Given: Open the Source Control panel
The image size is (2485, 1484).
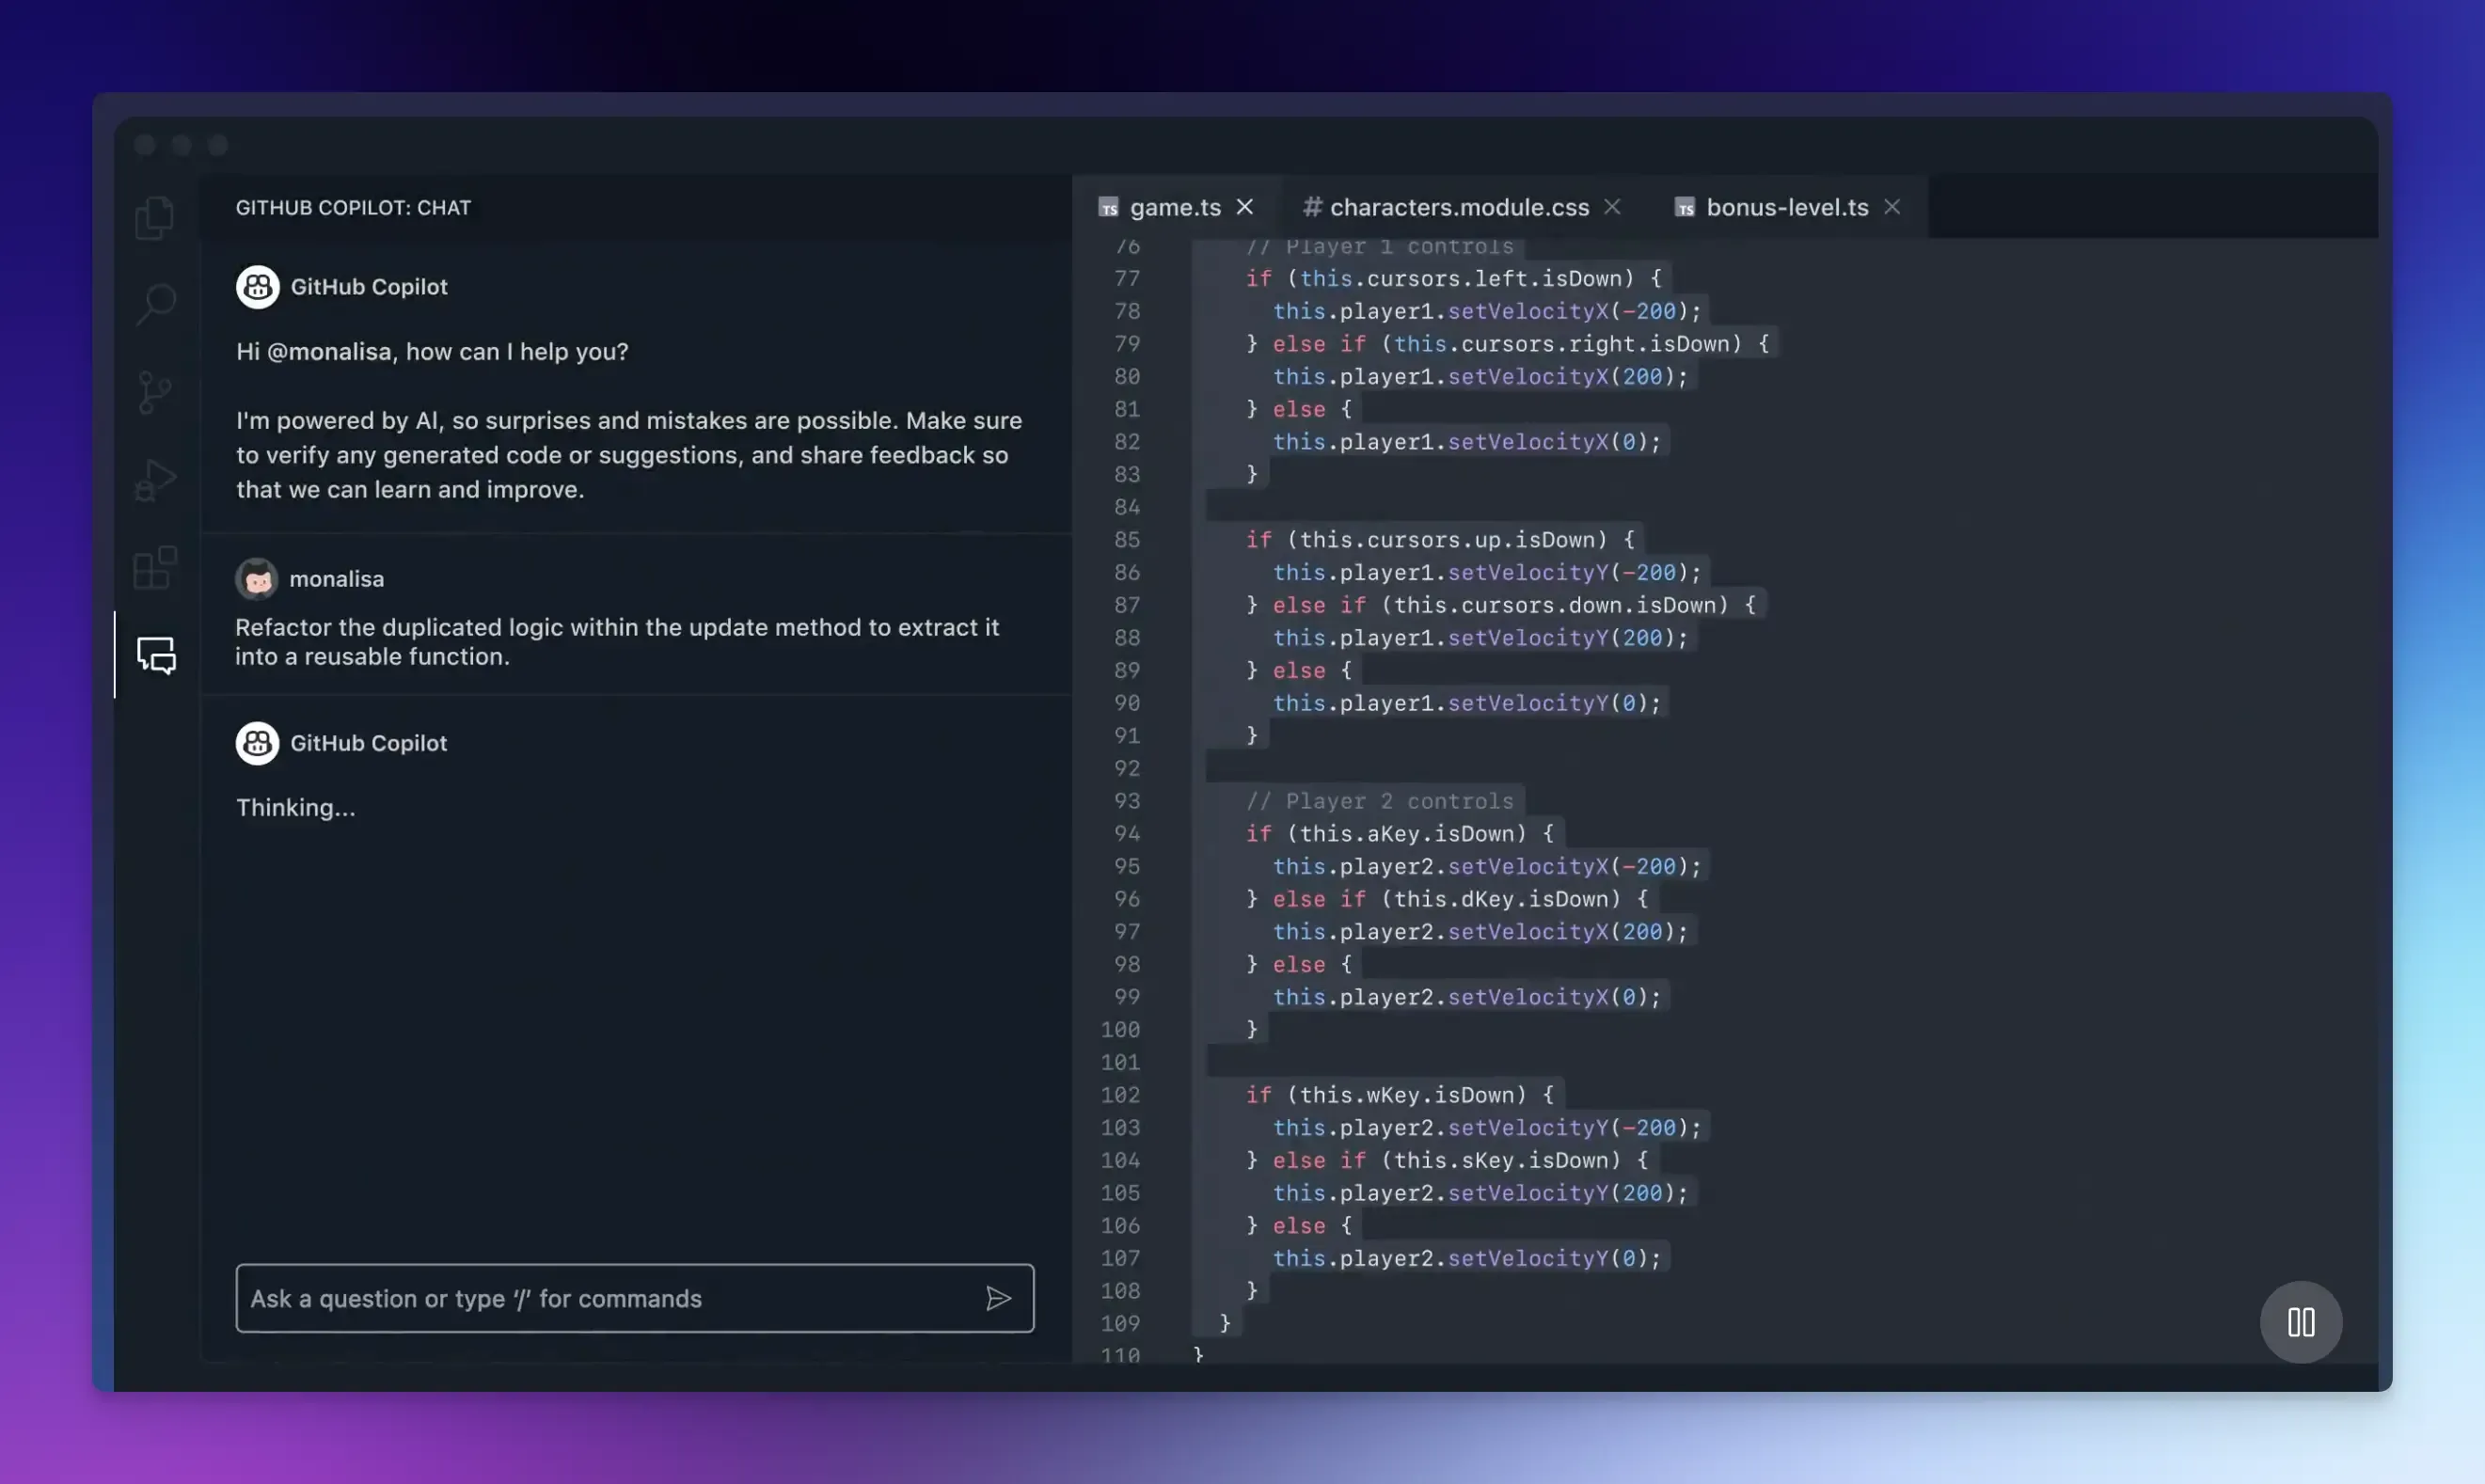Looking at the screenshot, I should (156, 391).
